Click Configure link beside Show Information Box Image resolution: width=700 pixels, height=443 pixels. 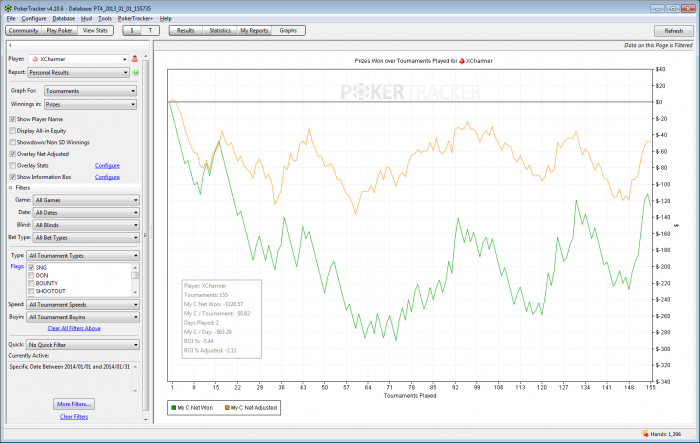107,177
